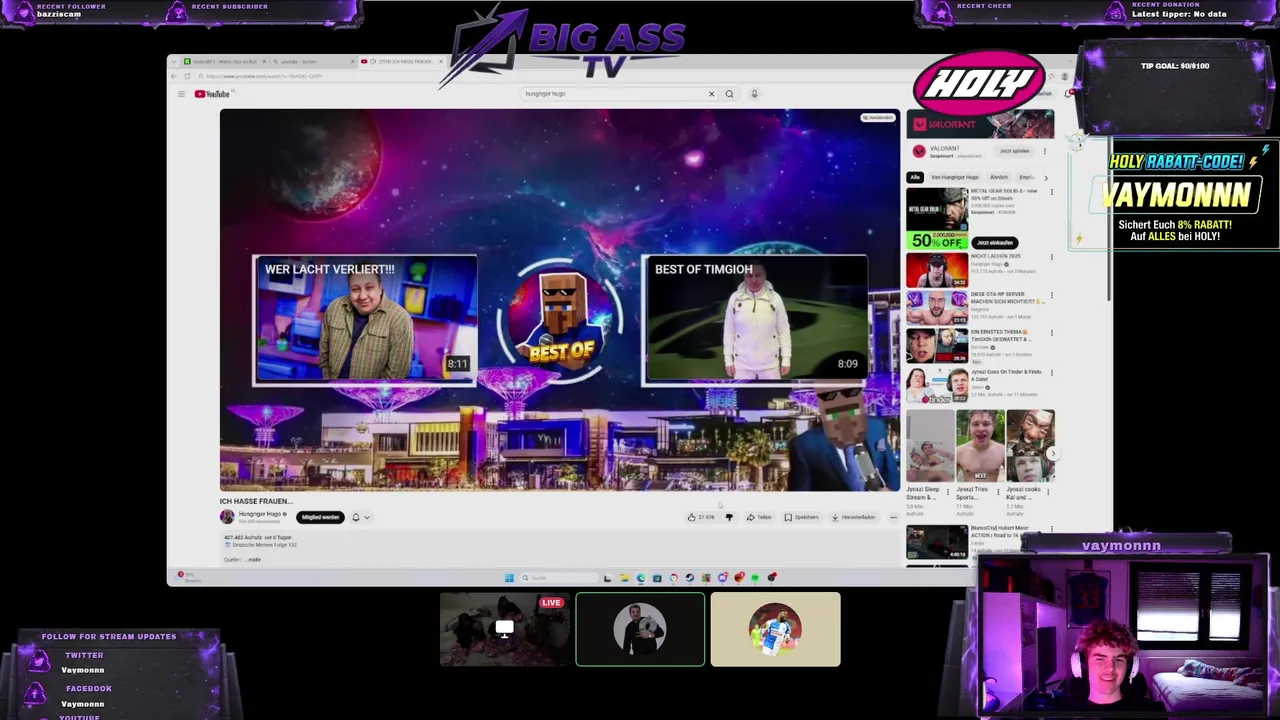Image resolution: width=1280 pixels, height=720 pixels.
Task: Select the Alle filter chip
Action: [x=914, y=177]
